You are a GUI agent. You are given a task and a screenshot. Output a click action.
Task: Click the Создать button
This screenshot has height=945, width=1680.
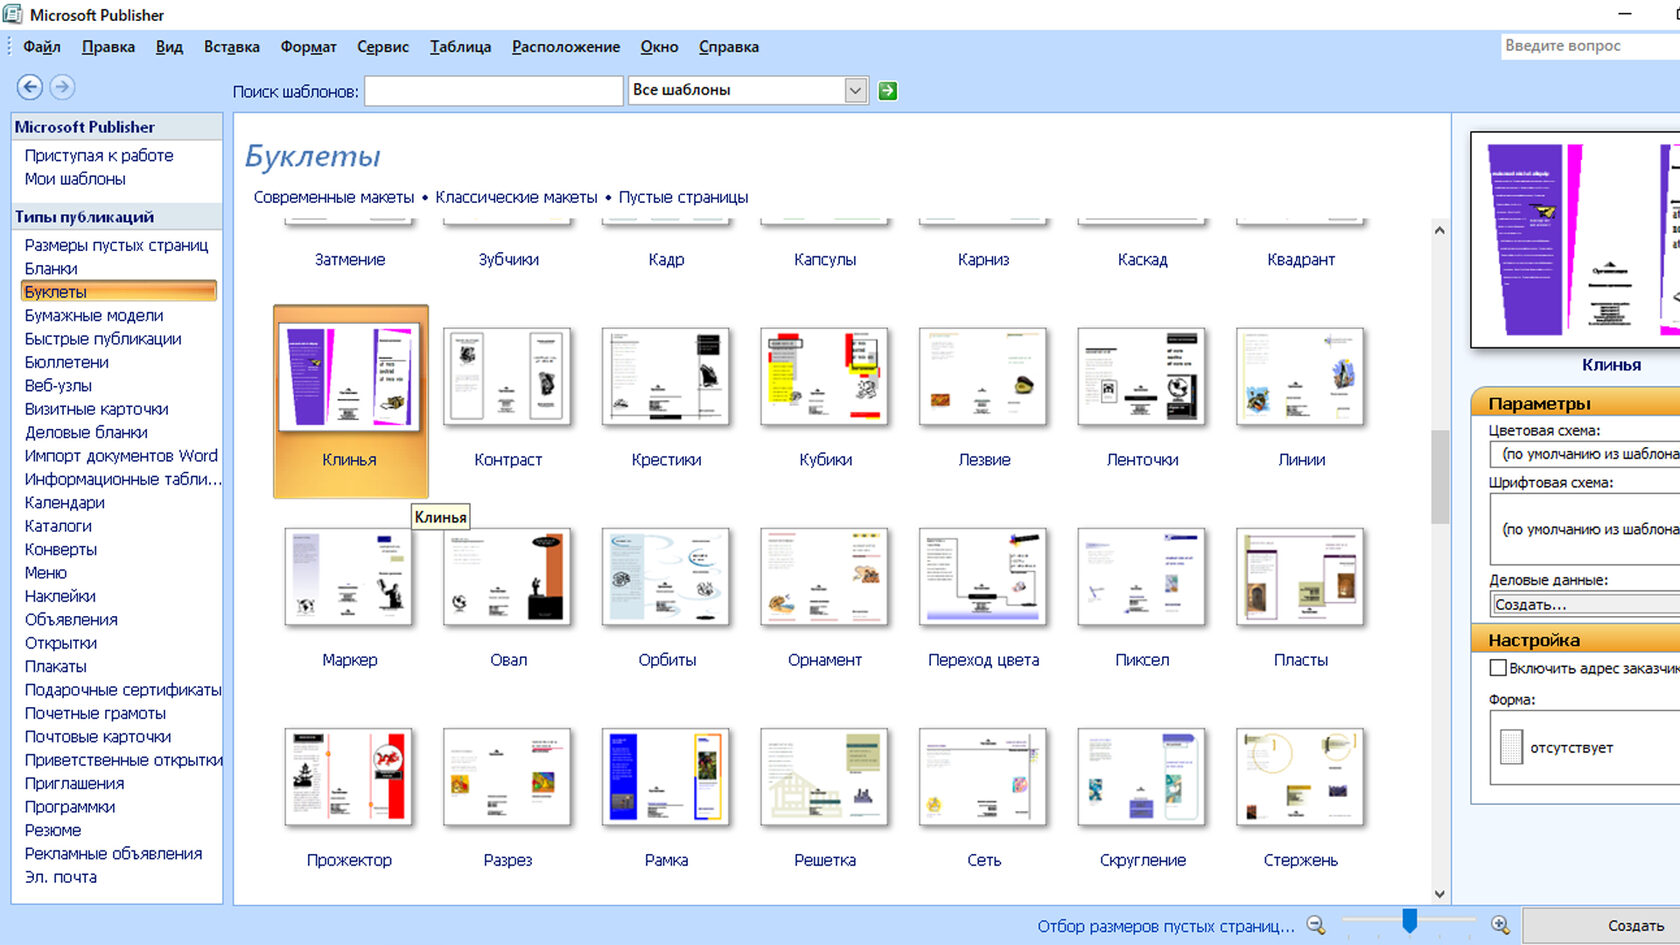1601,926
